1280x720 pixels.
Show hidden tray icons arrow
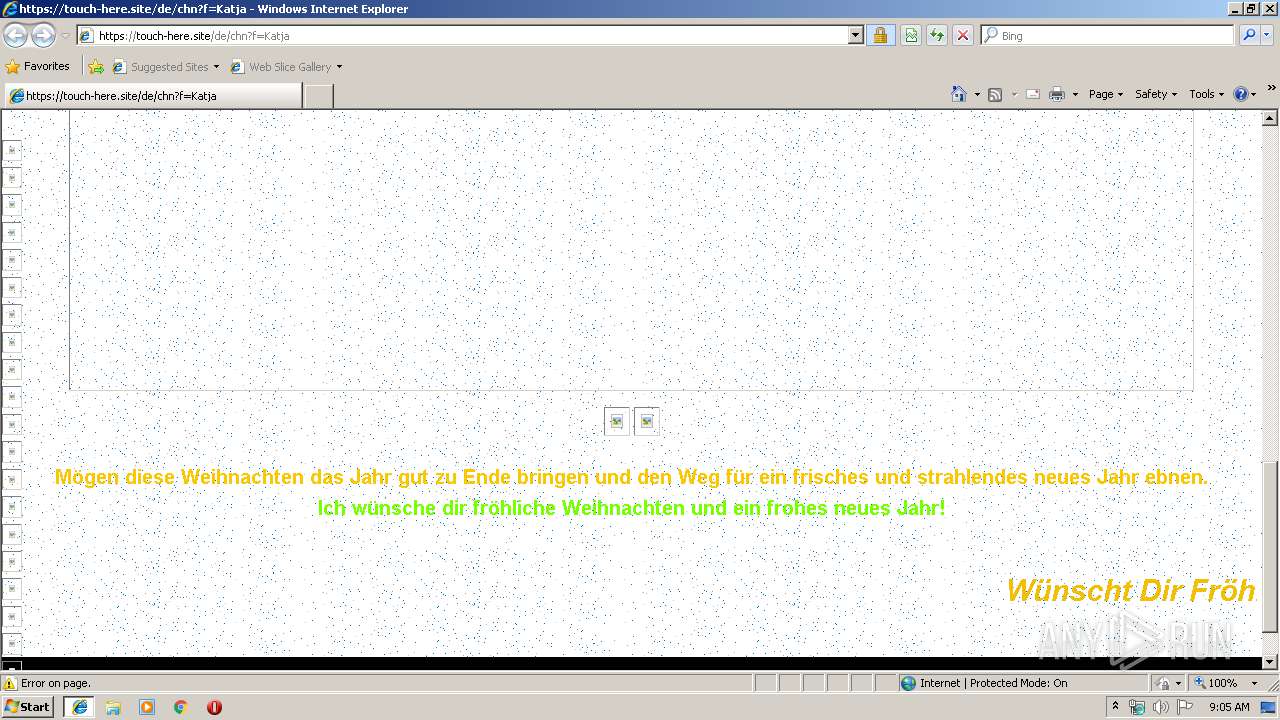point(1115,707)
